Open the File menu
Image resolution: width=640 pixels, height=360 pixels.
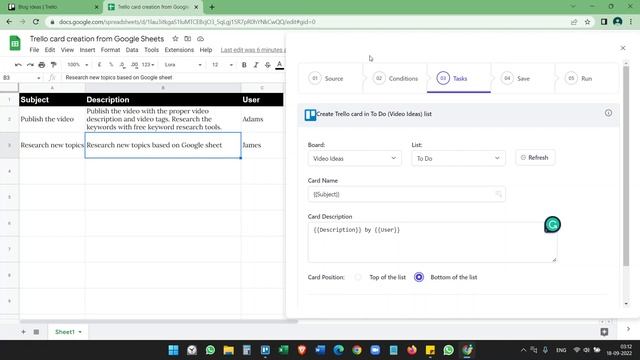34,50
